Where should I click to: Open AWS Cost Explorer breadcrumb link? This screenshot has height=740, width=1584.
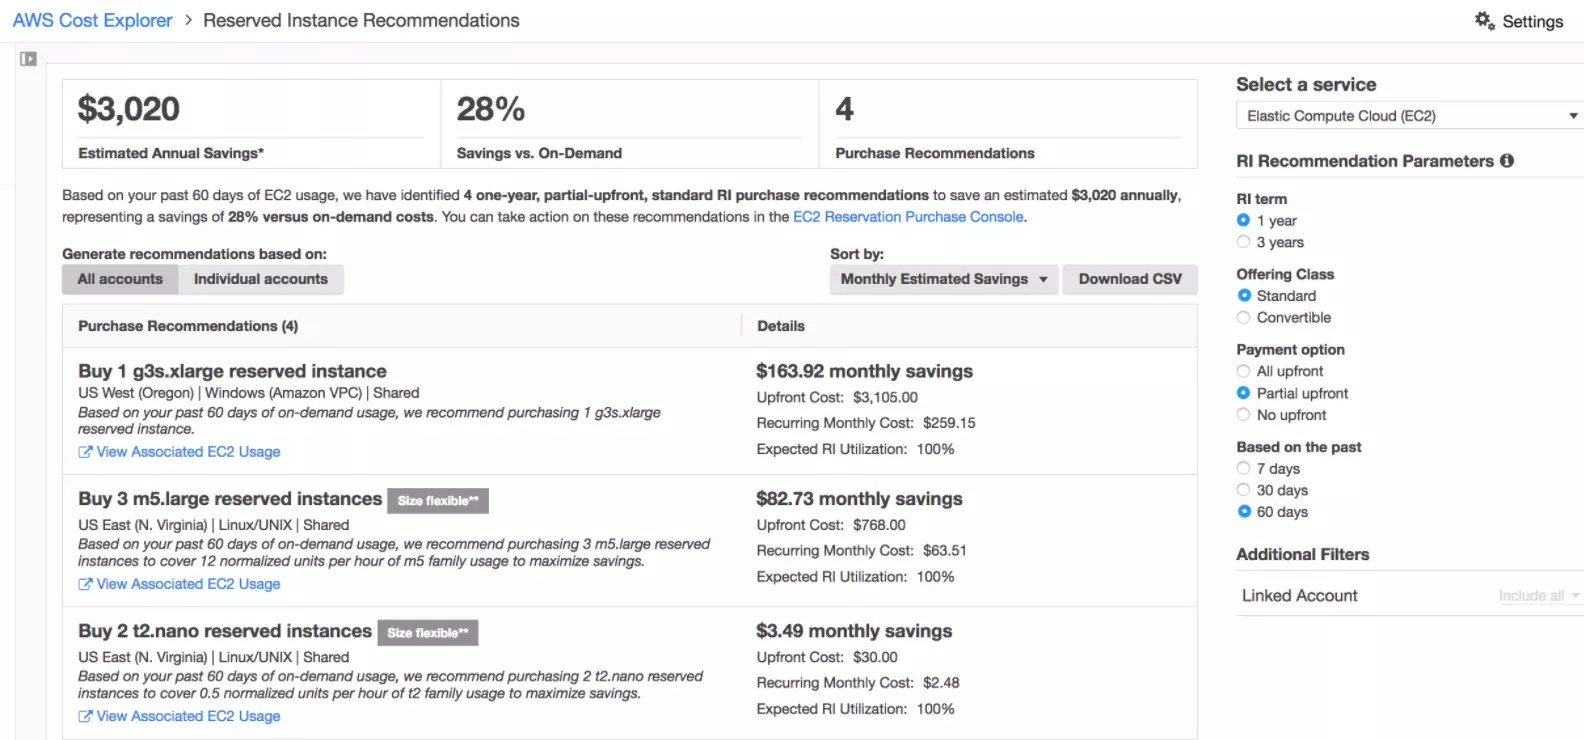coord(92,20)
